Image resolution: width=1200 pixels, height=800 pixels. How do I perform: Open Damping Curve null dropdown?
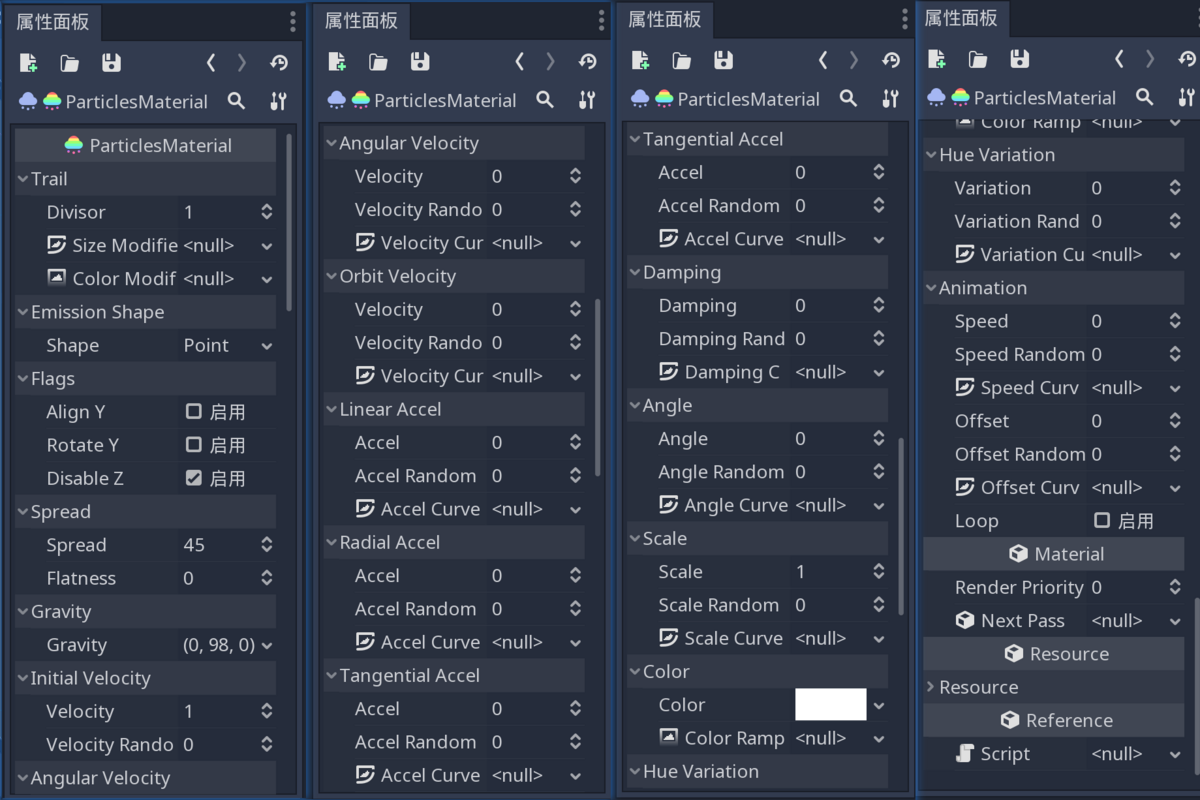(839, 372)
